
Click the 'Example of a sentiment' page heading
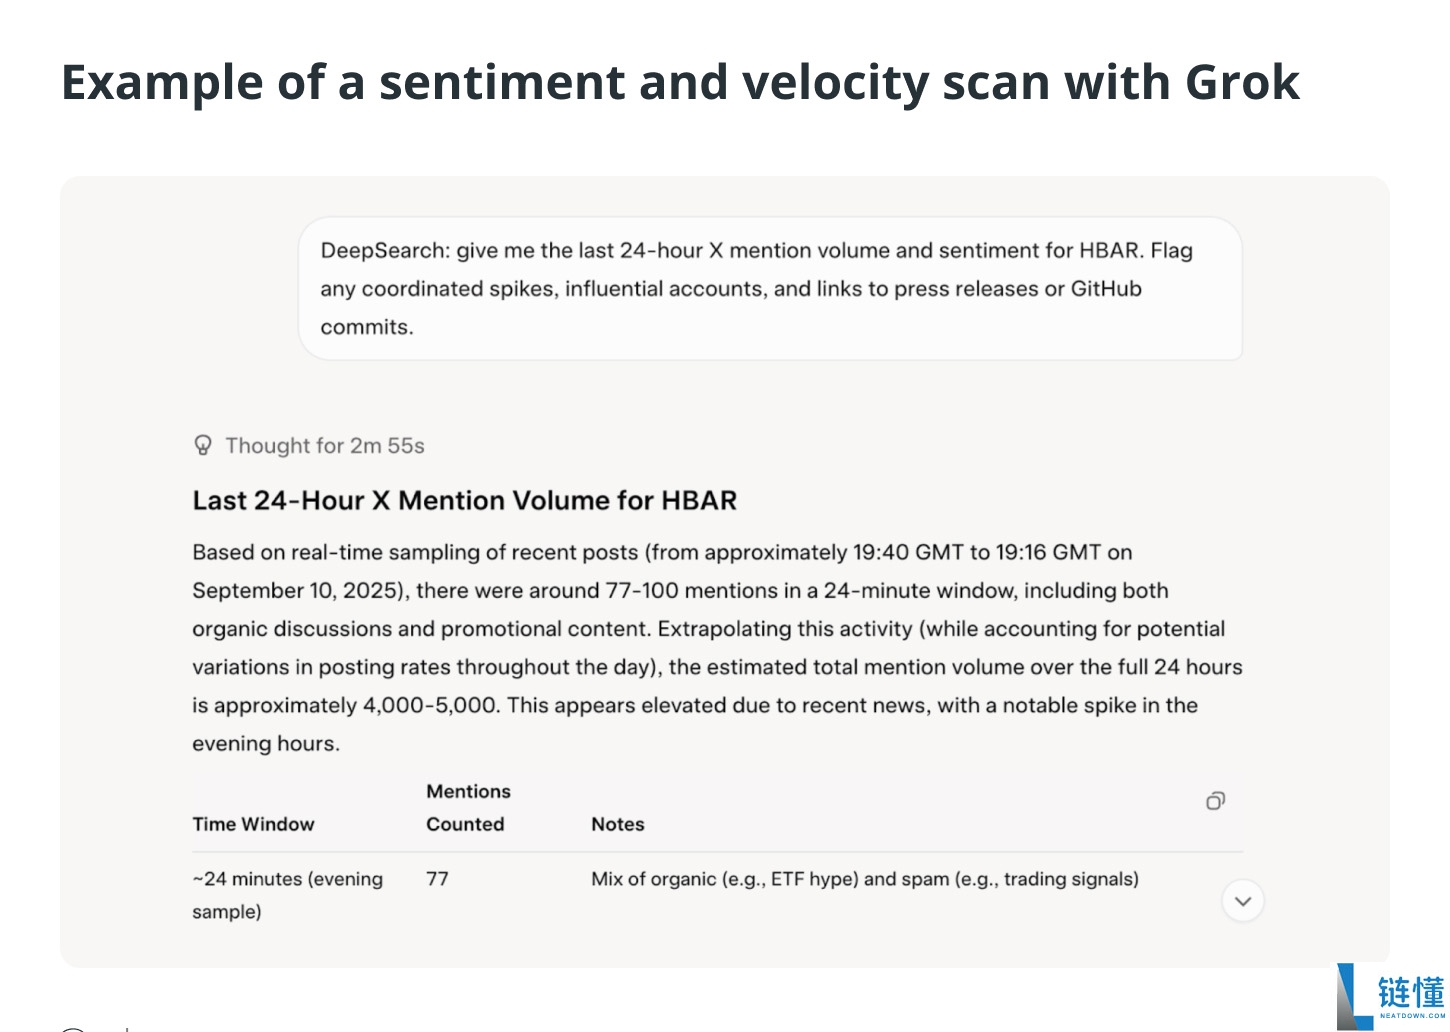(680, 82)
